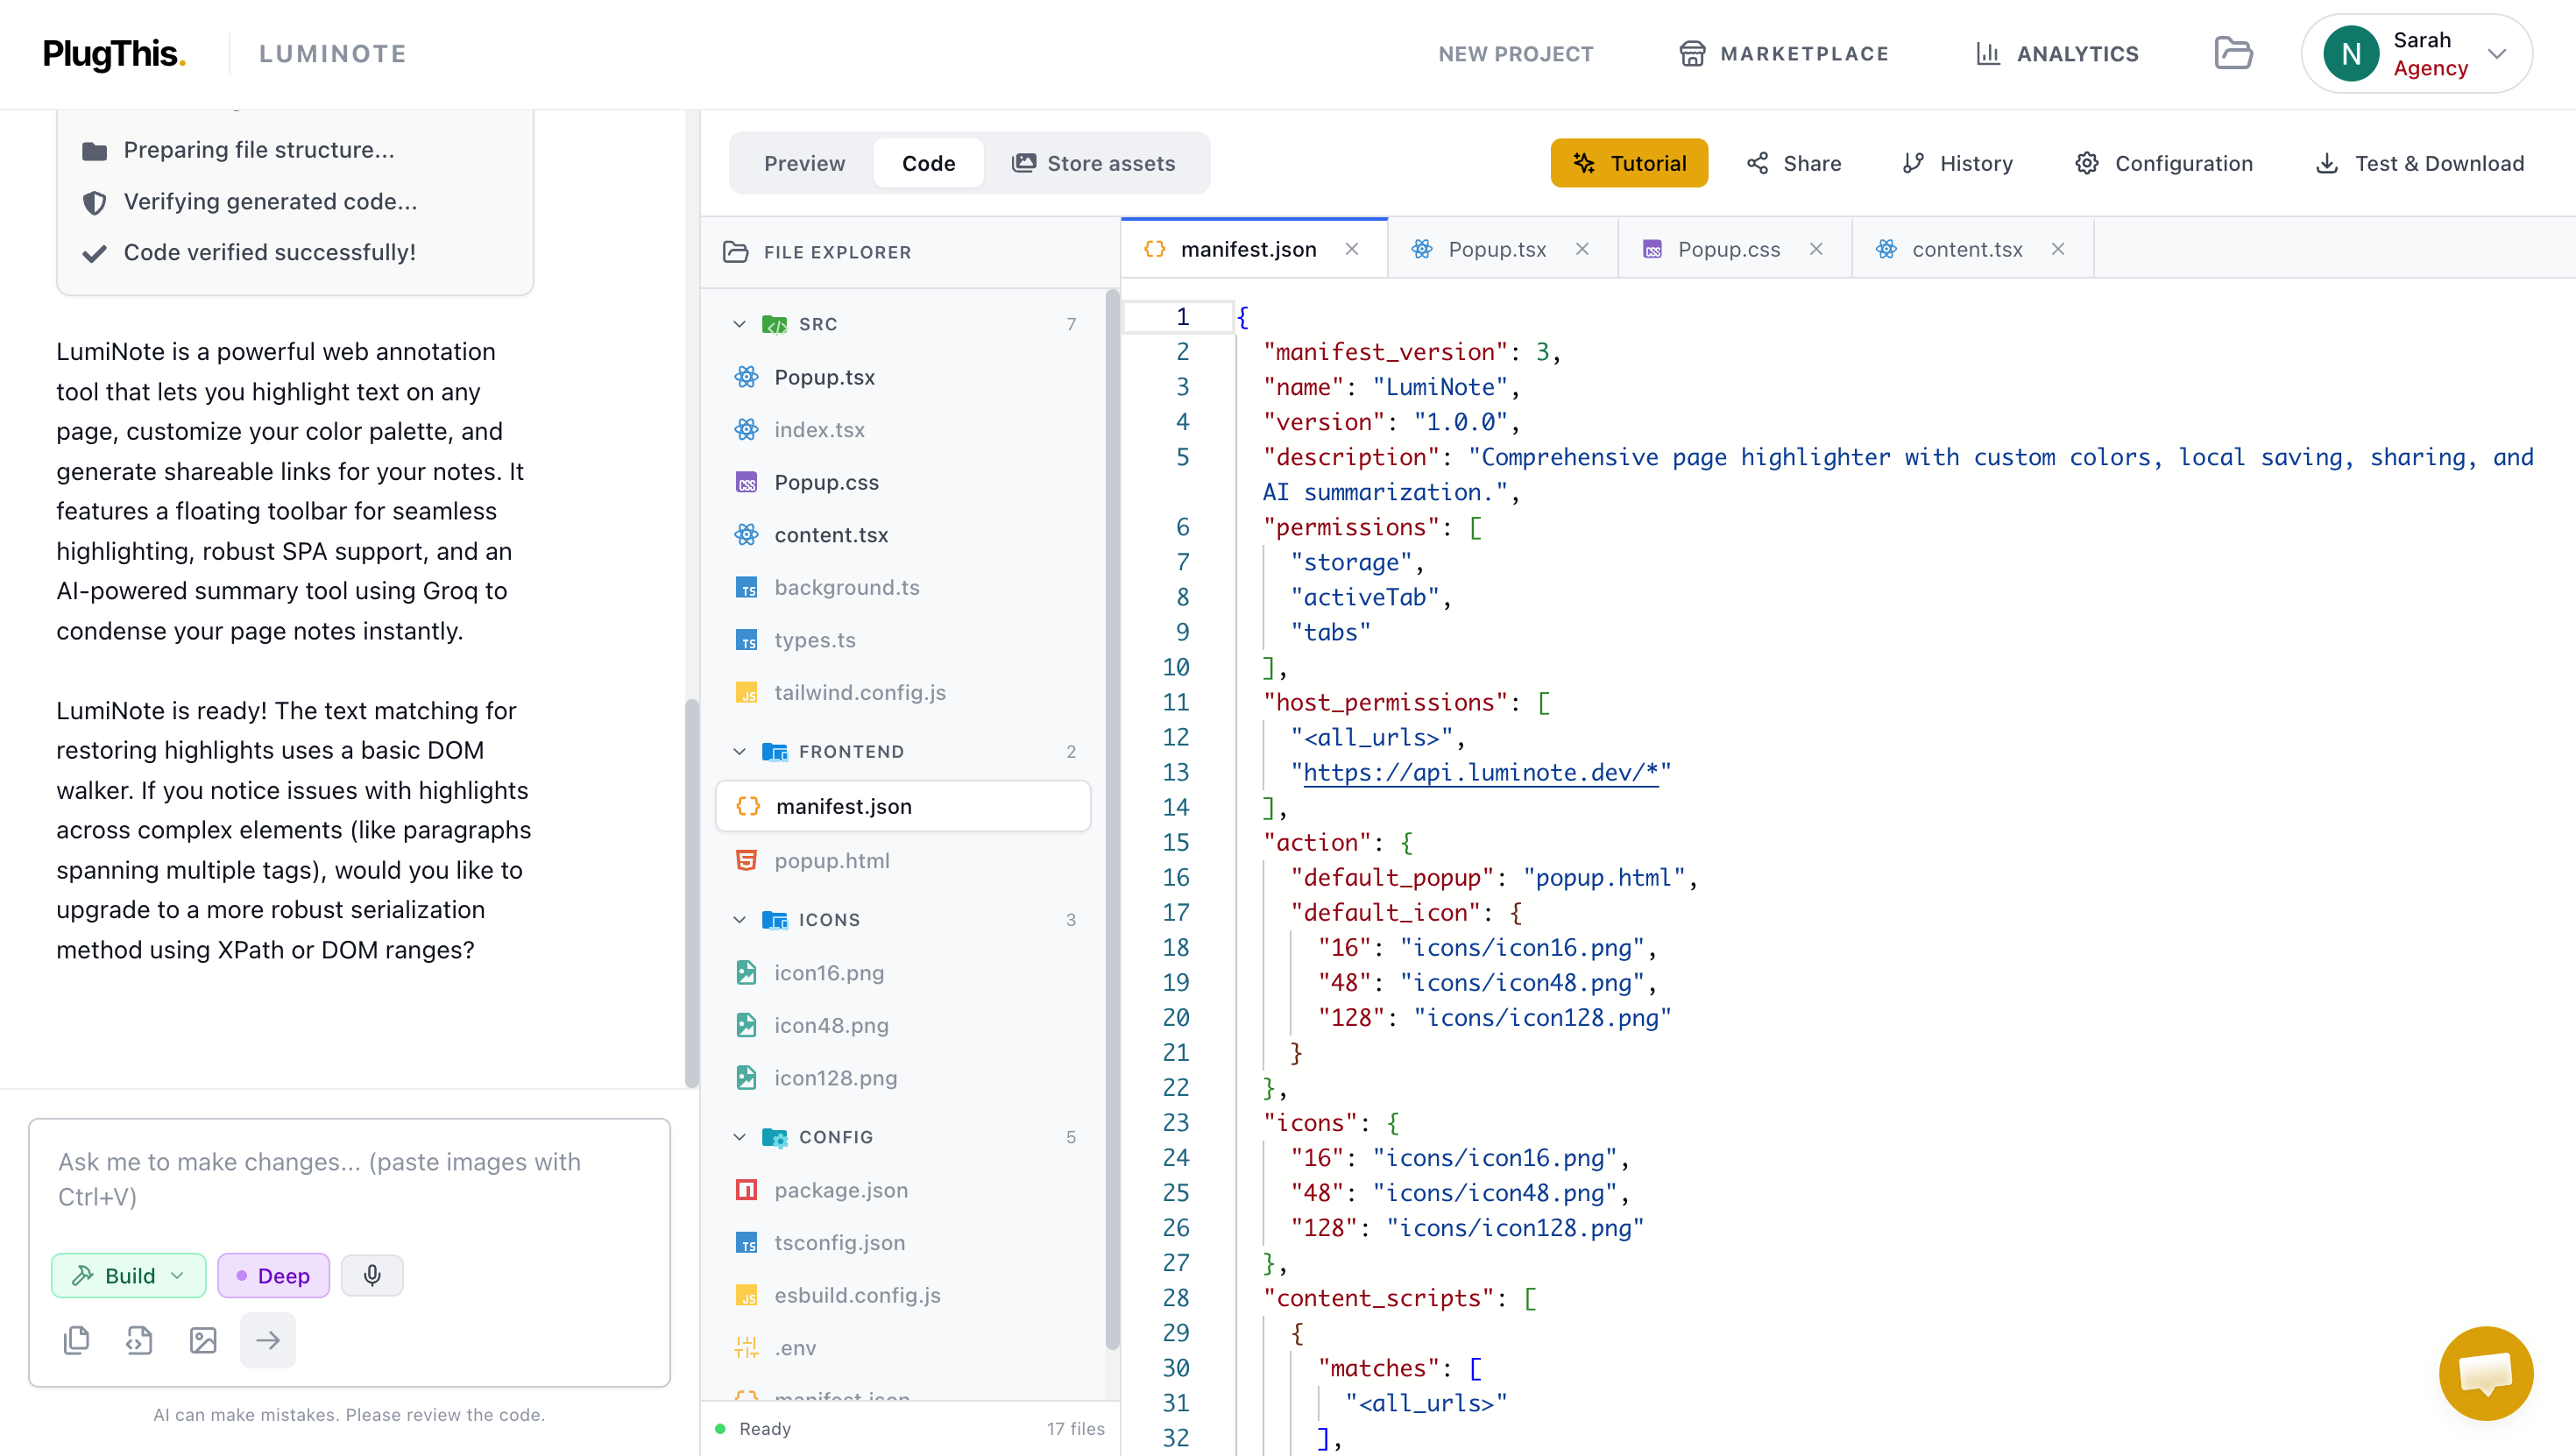This screenshot has height=1456, width=2576.
Task: Click the microphone voice input icon
Action: pyautogui.click(x=372, y=1275)
